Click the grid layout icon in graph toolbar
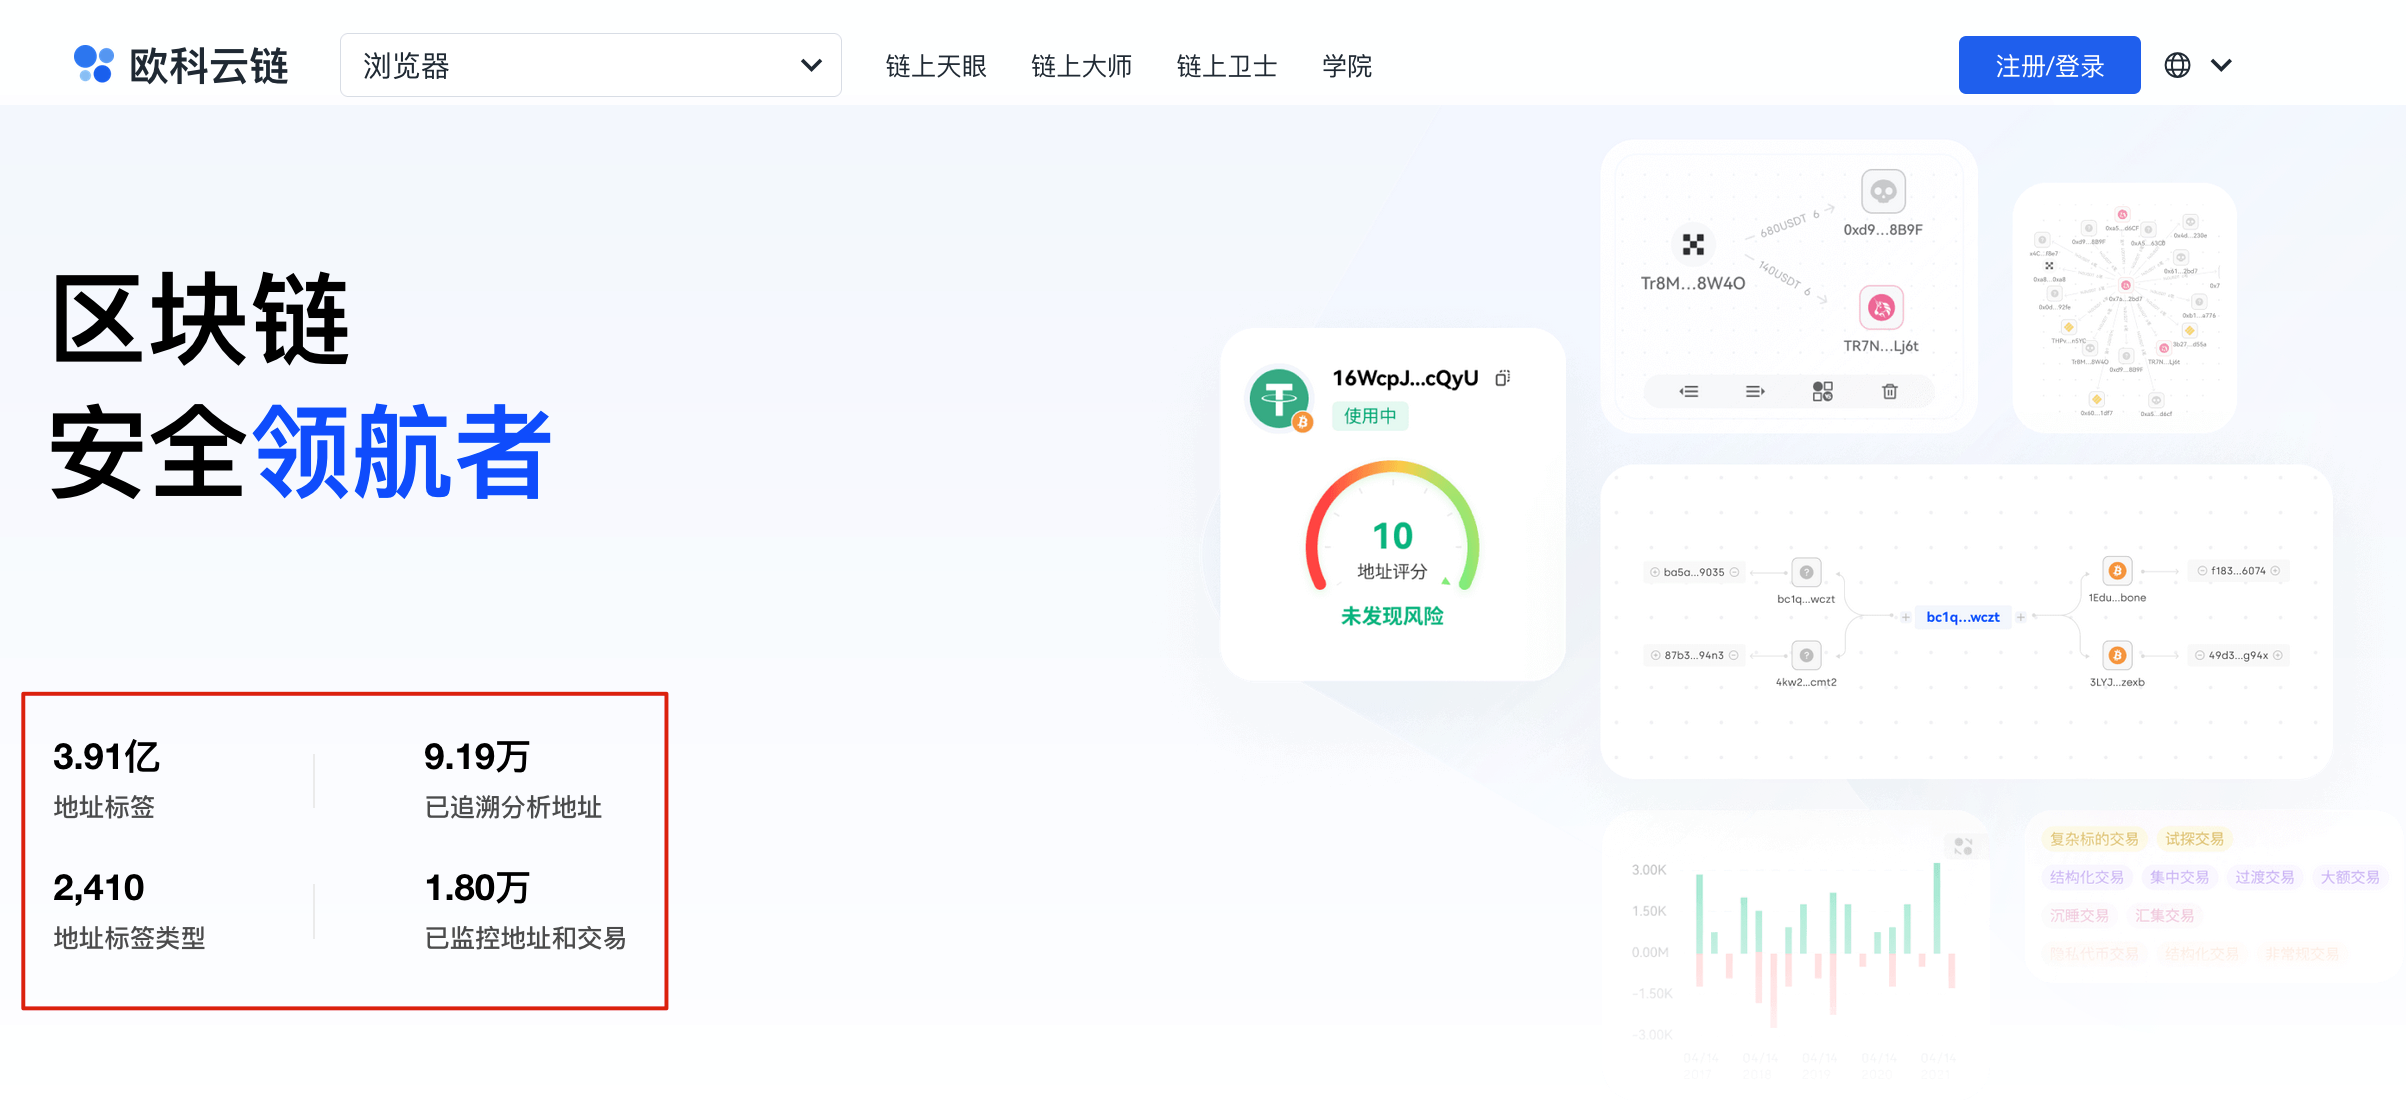 1822,391
